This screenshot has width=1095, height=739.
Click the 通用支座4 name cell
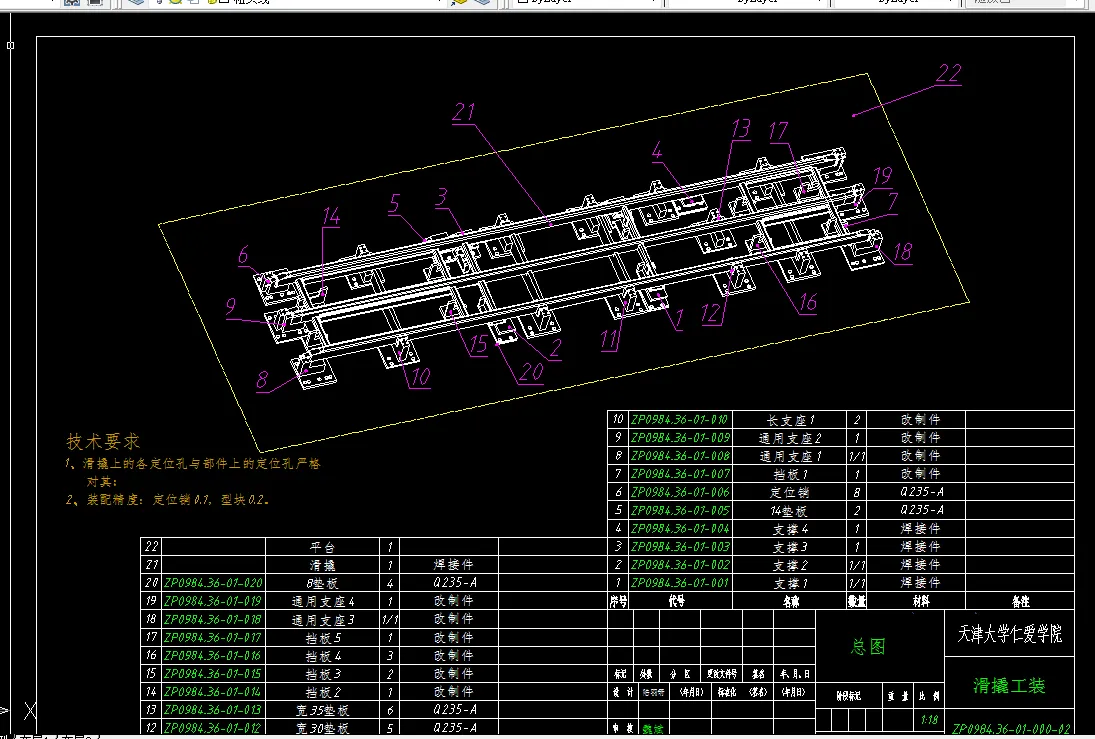pos(323,601)
